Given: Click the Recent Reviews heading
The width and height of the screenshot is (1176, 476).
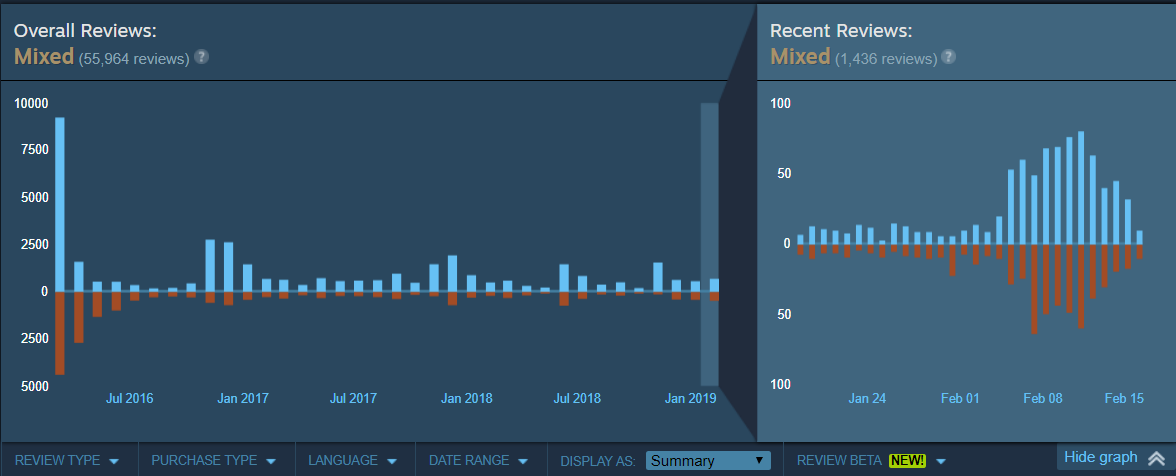Looking at the screenshot, I should click(842, 31).
